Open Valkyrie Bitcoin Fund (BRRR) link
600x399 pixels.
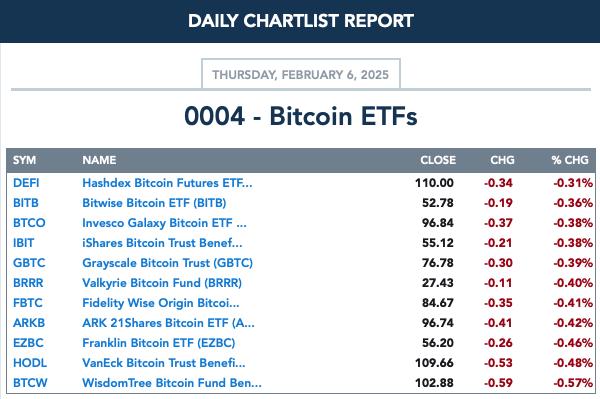click(162, 283)
